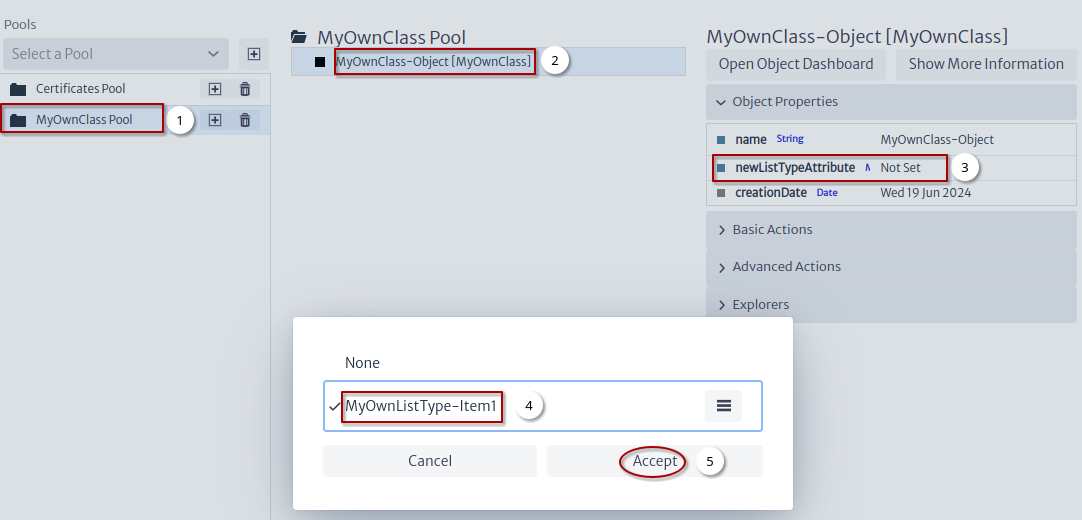Select the None option in dialog

tap(362, 363)
